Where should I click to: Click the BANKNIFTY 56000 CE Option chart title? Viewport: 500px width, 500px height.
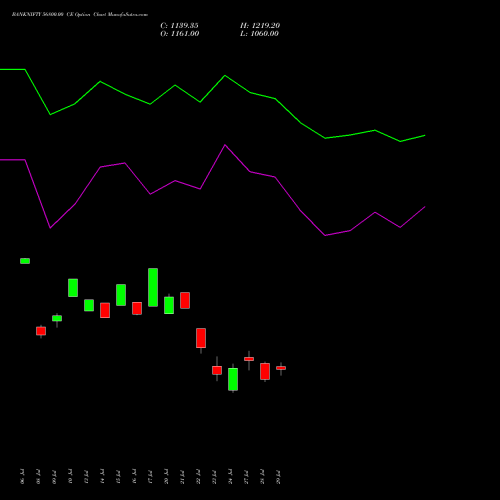point(80,14)
